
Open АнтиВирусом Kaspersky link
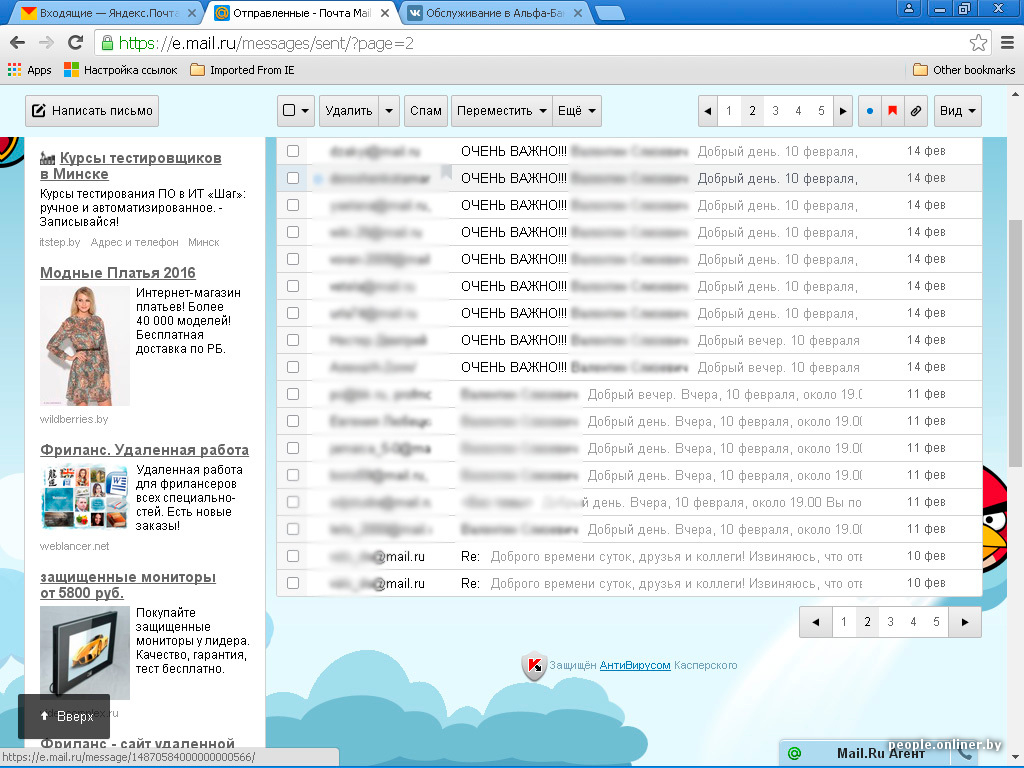[x=635, y=665]
